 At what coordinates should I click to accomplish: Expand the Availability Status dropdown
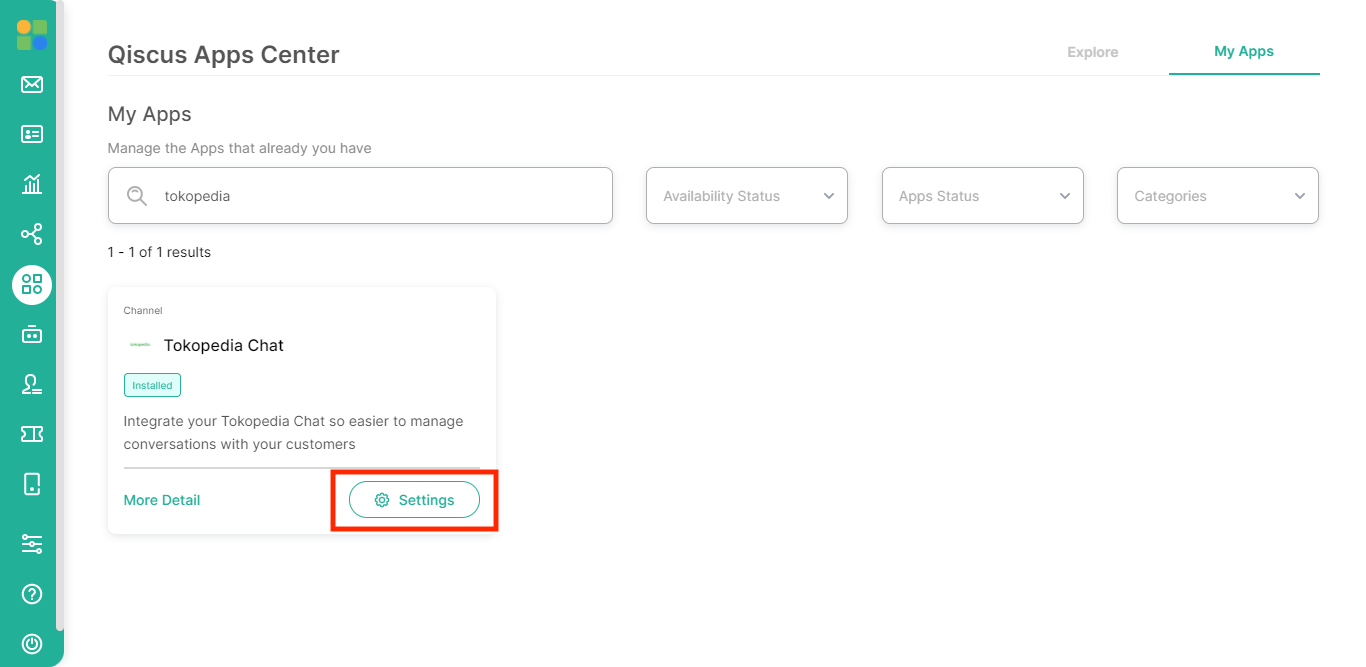coord(747,196)
